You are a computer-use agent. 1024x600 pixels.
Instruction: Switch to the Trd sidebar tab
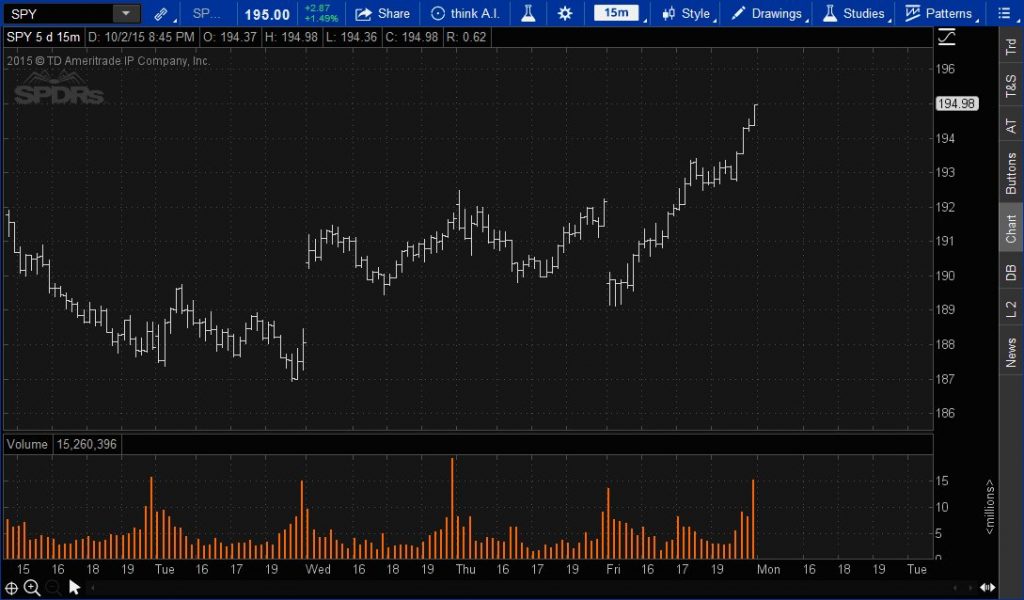point(1011,46)
